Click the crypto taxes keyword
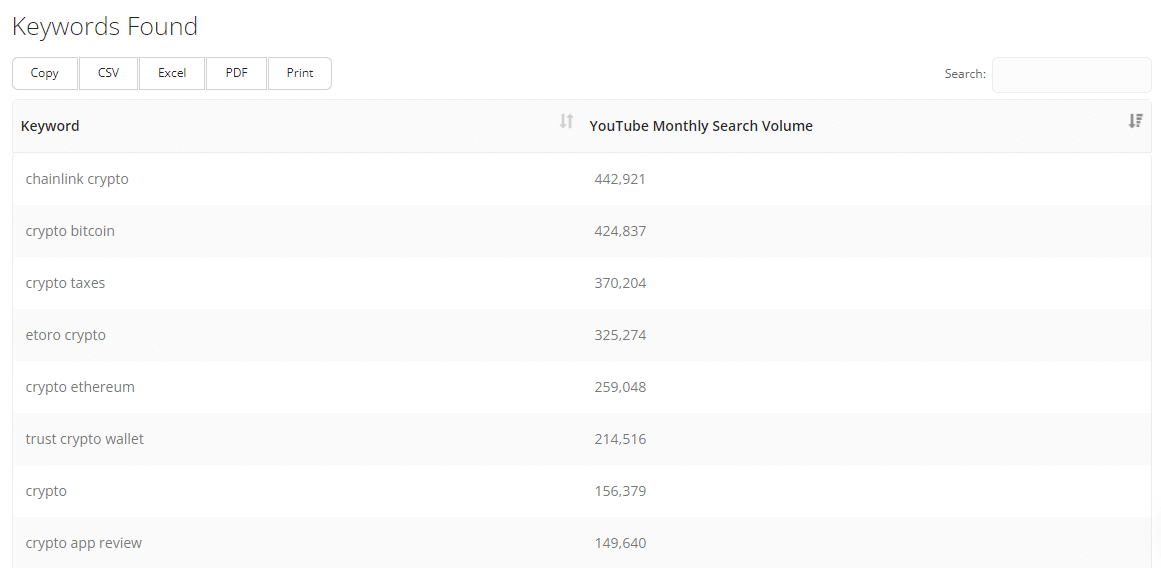Viewport: 1161px width, 568px height. coord(65,283)
